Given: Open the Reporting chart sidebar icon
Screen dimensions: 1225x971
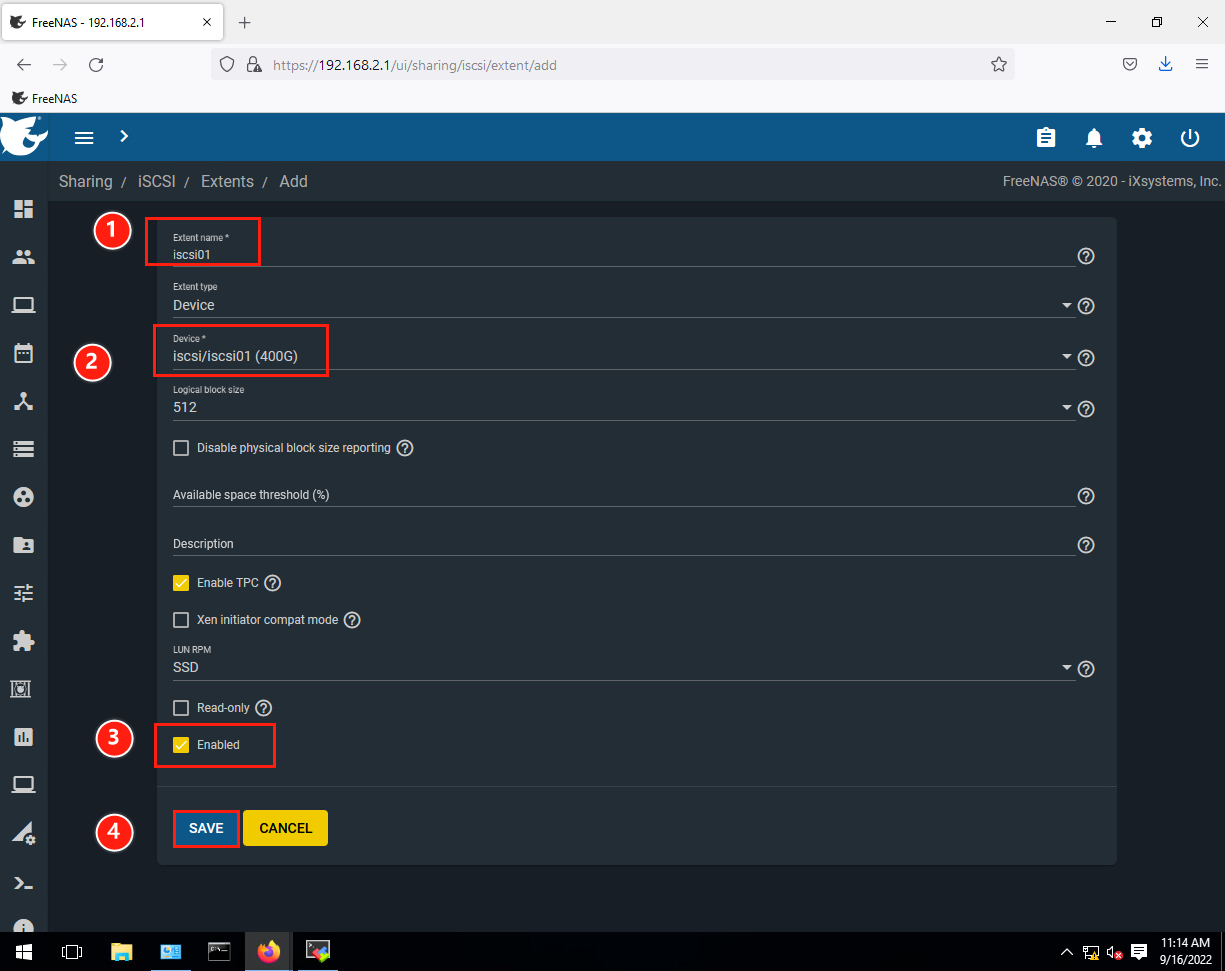Looking at the screenshot, I should (23, 737).
